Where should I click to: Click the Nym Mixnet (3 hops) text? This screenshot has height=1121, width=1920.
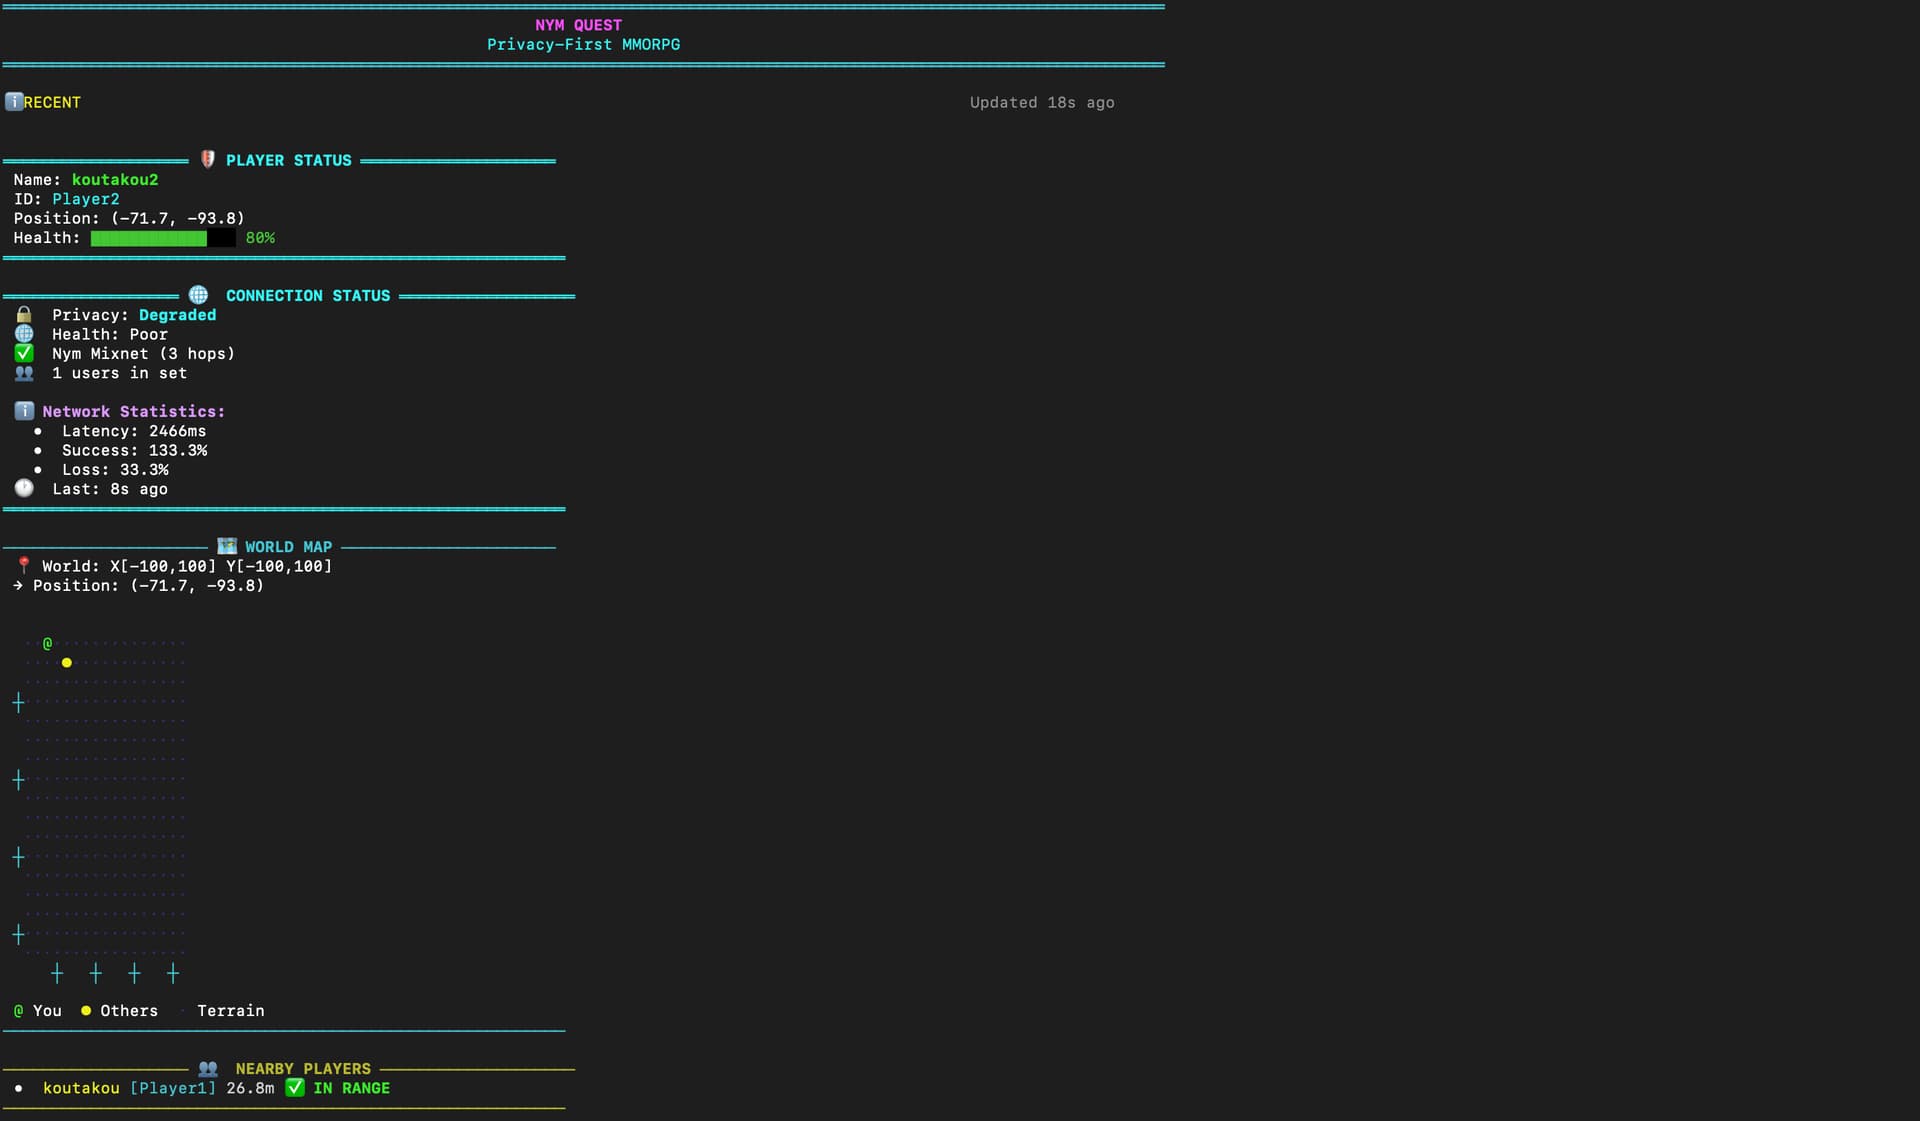pos(144,354)
